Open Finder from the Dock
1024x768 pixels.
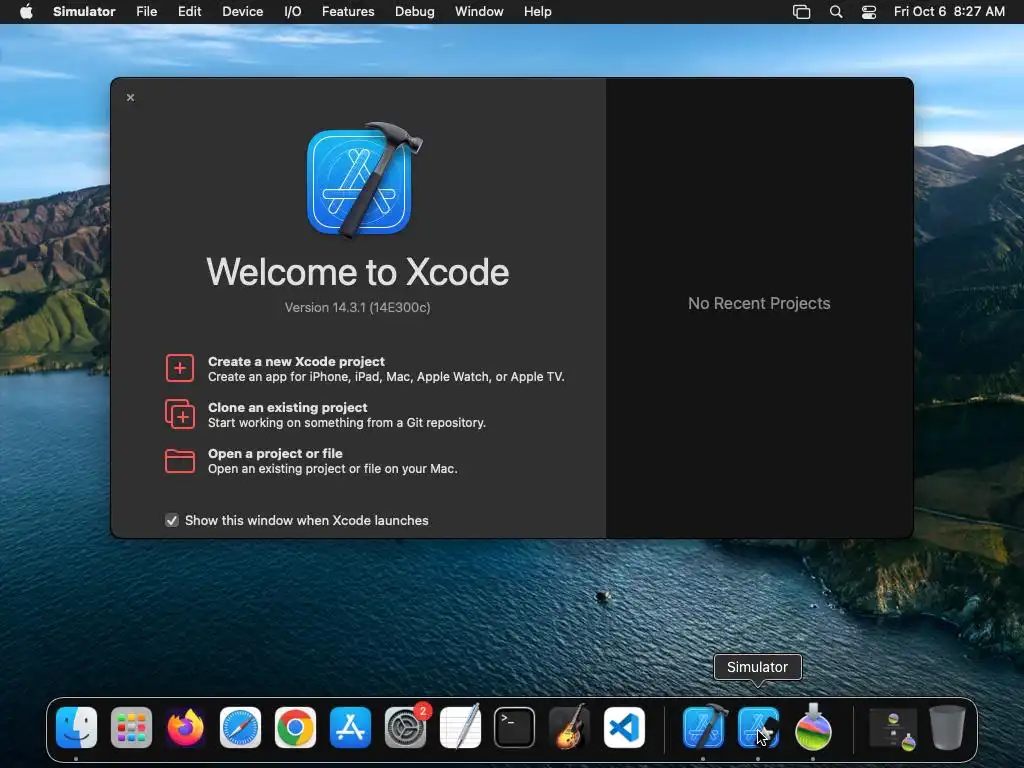coord(76,728)
